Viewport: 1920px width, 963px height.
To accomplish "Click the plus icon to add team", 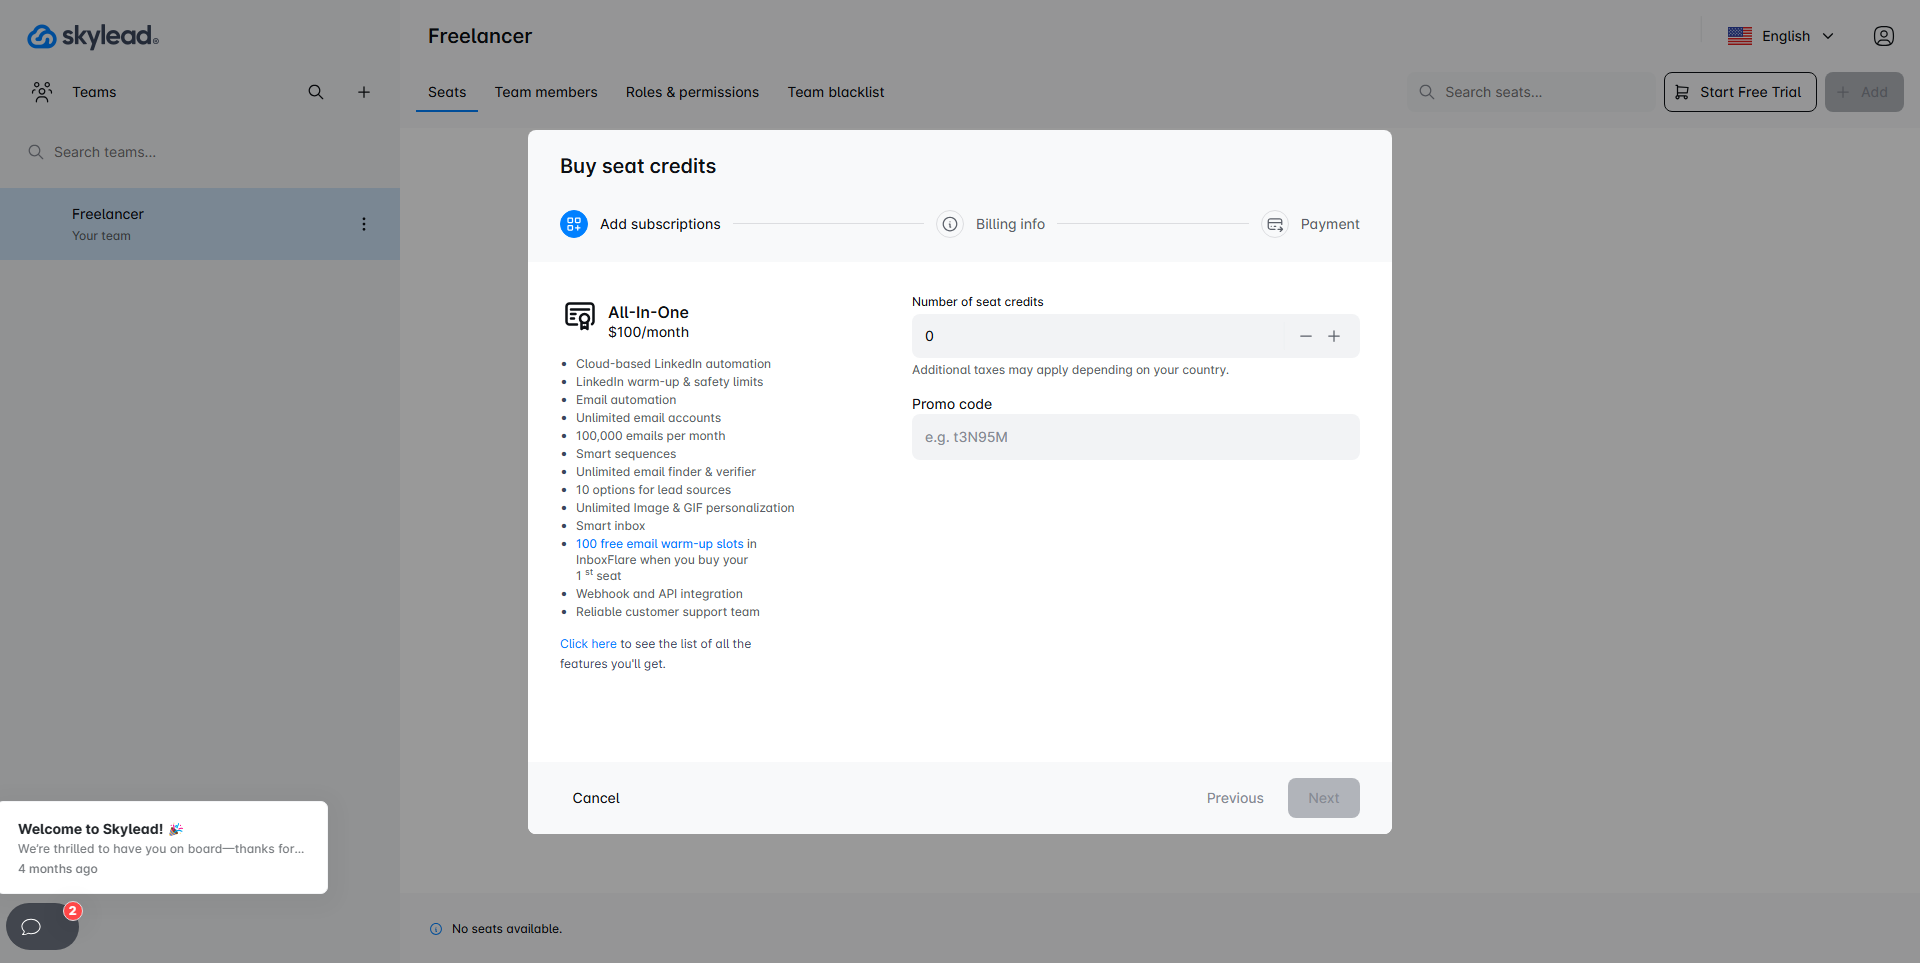I will click(364, 92).
